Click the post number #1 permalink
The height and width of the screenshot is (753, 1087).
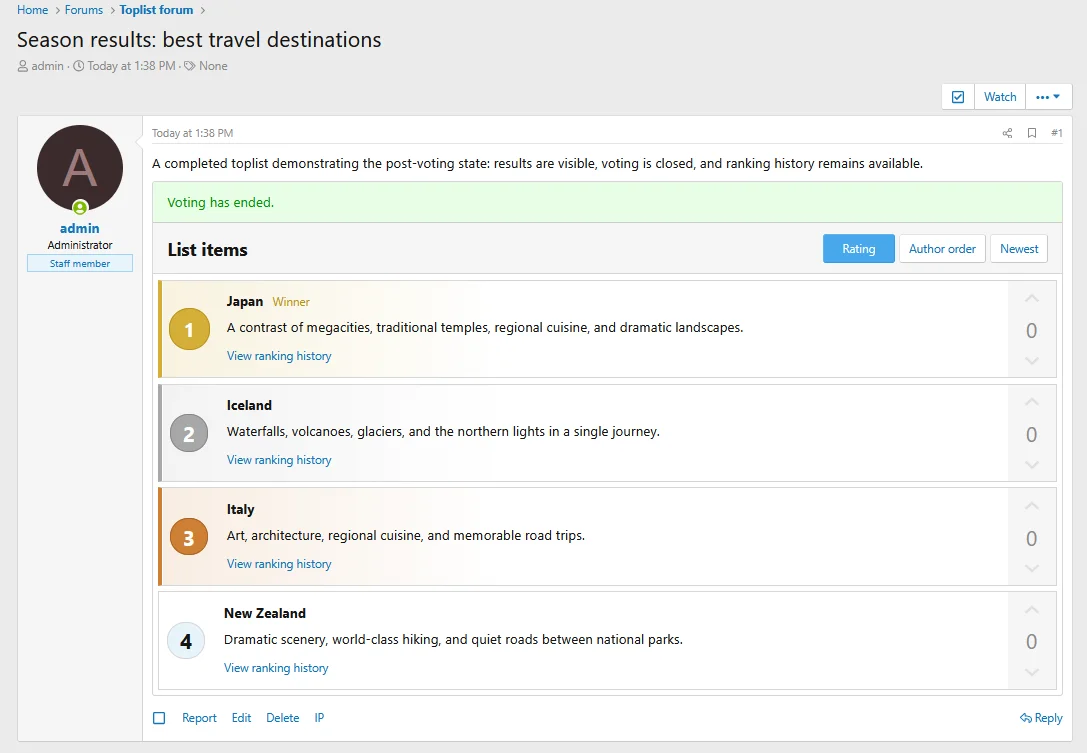coord(1056,133)
